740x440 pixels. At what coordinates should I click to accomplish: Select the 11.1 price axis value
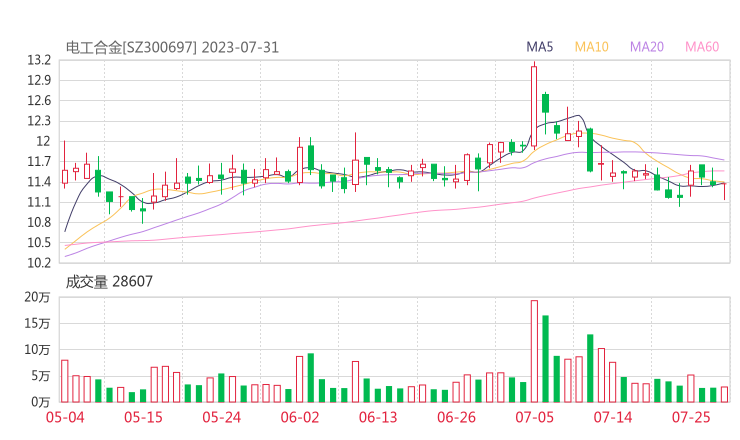tap(39, 203)
